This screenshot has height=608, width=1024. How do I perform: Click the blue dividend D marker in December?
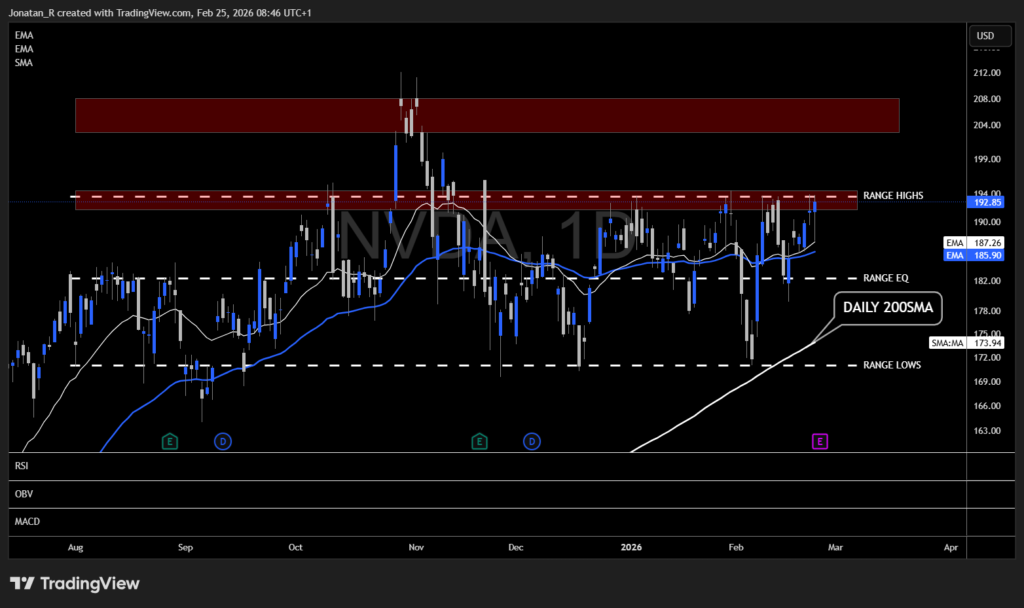click(532, 440)
